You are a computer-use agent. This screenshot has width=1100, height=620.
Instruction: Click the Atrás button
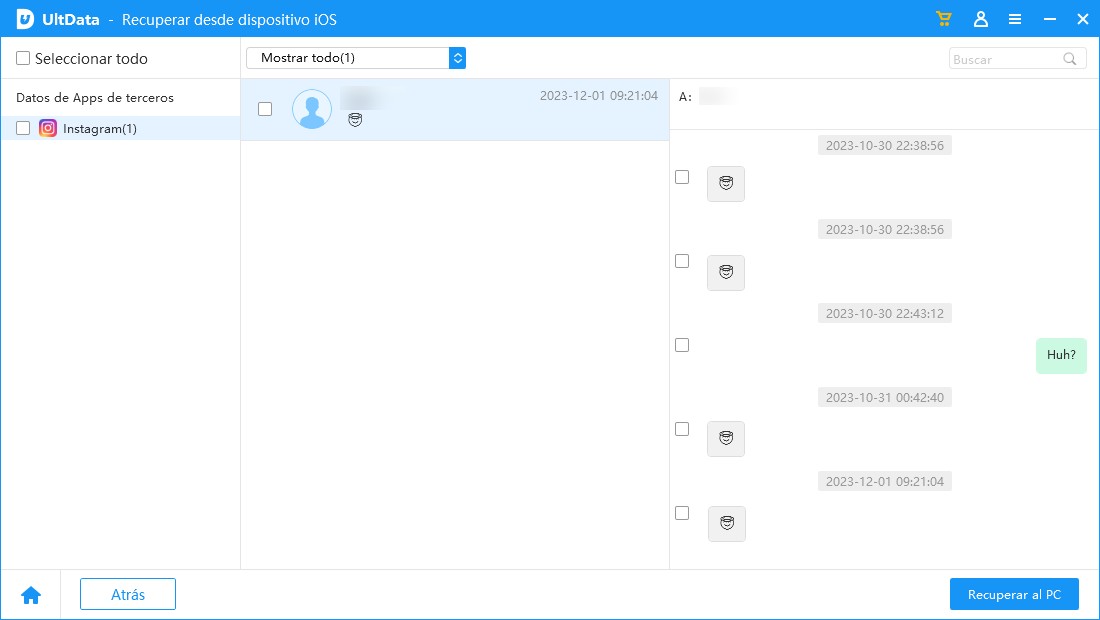pos(128,594)
